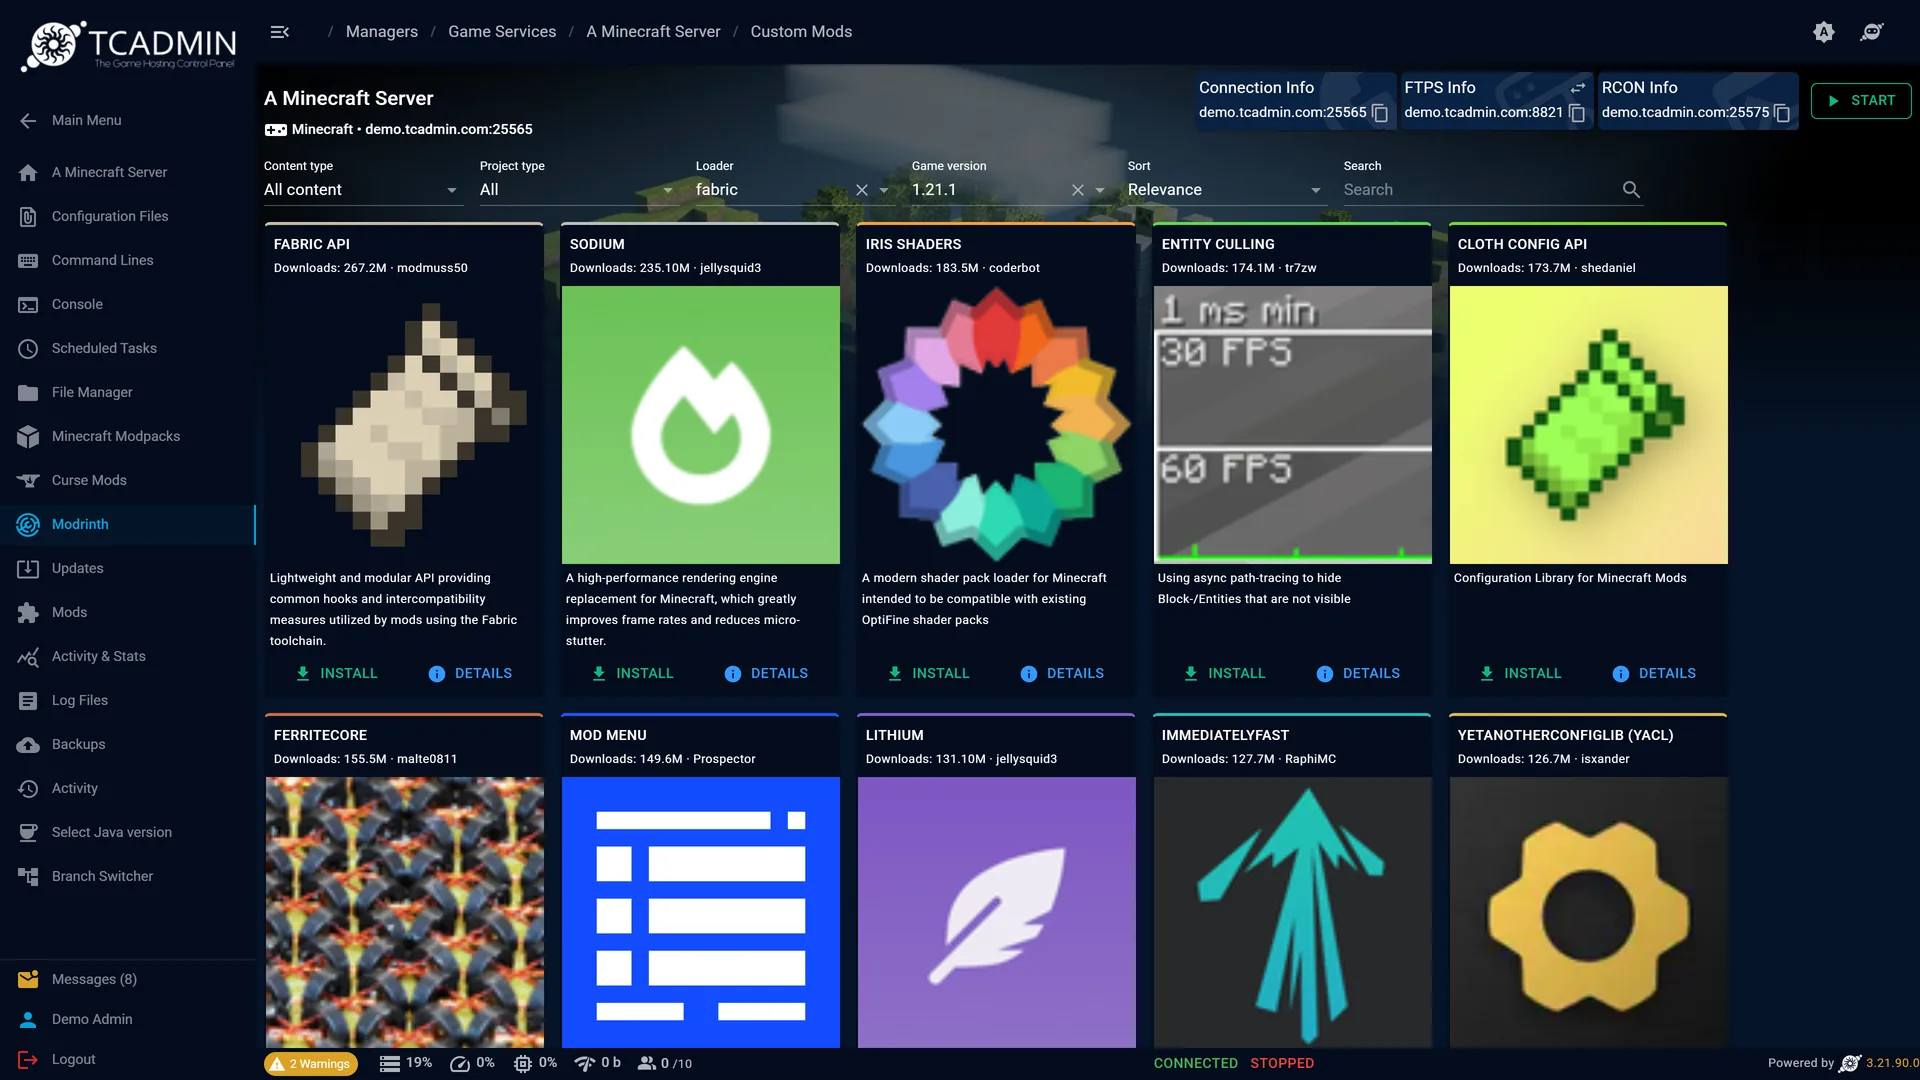
Task: Open Minecraft Modpacks in sidebar
Action: (128, 436)
